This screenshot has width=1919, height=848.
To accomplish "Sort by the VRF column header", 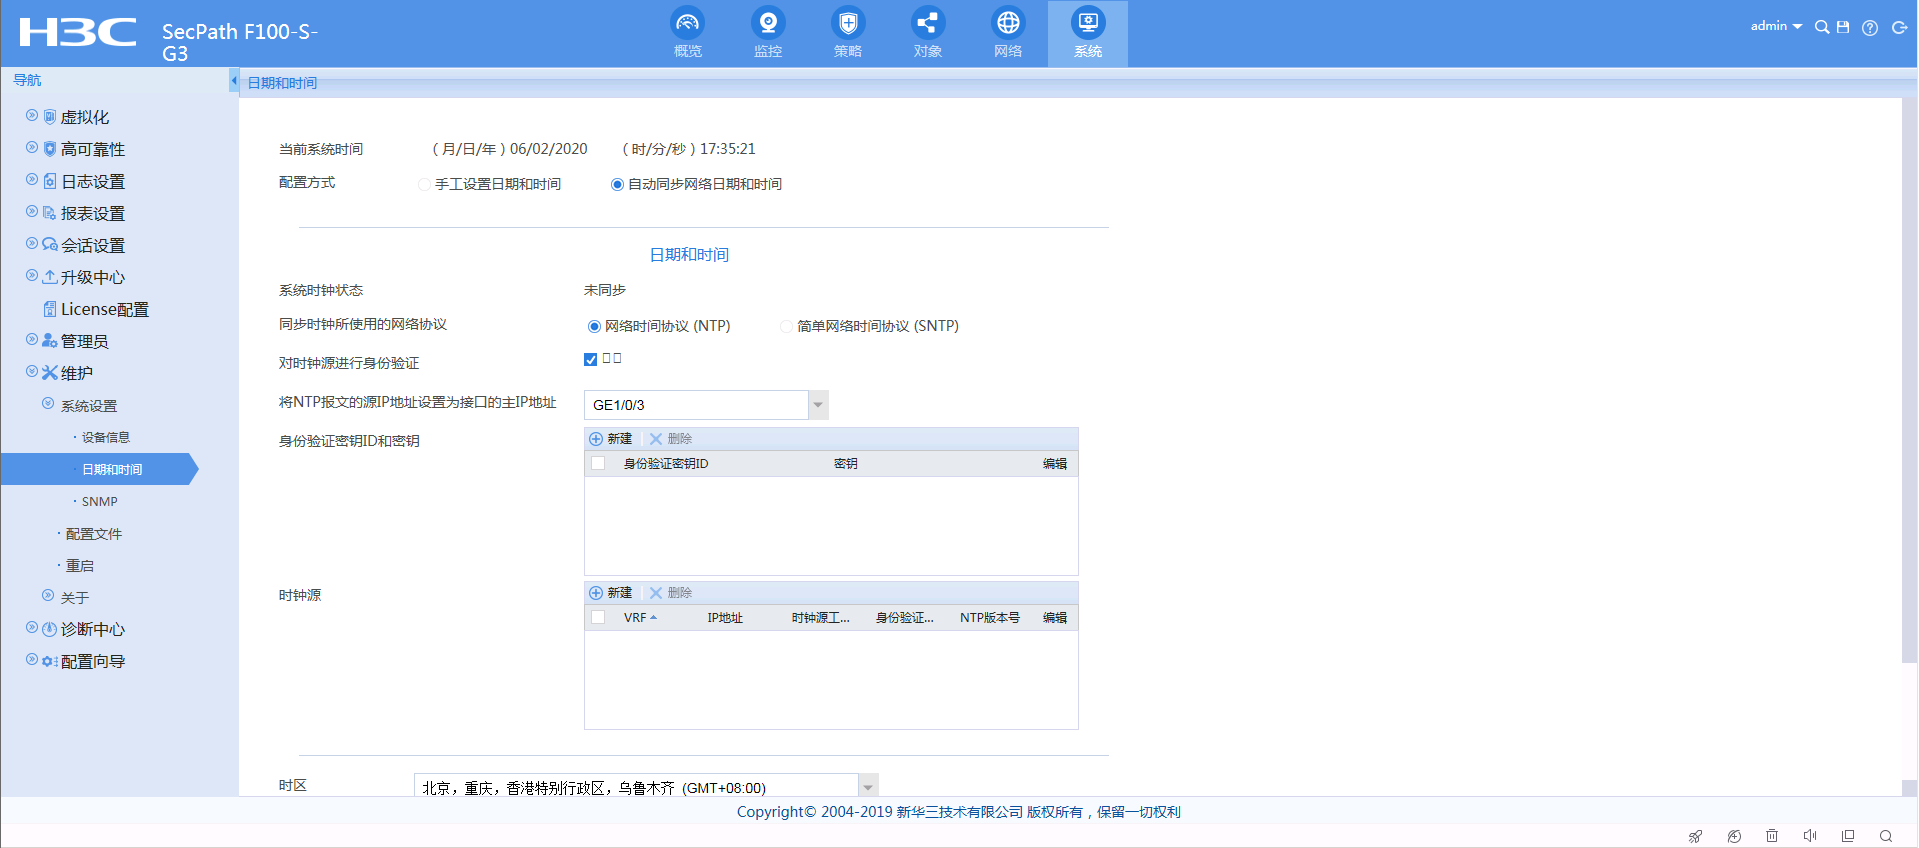I will click(x=636, y=618).
